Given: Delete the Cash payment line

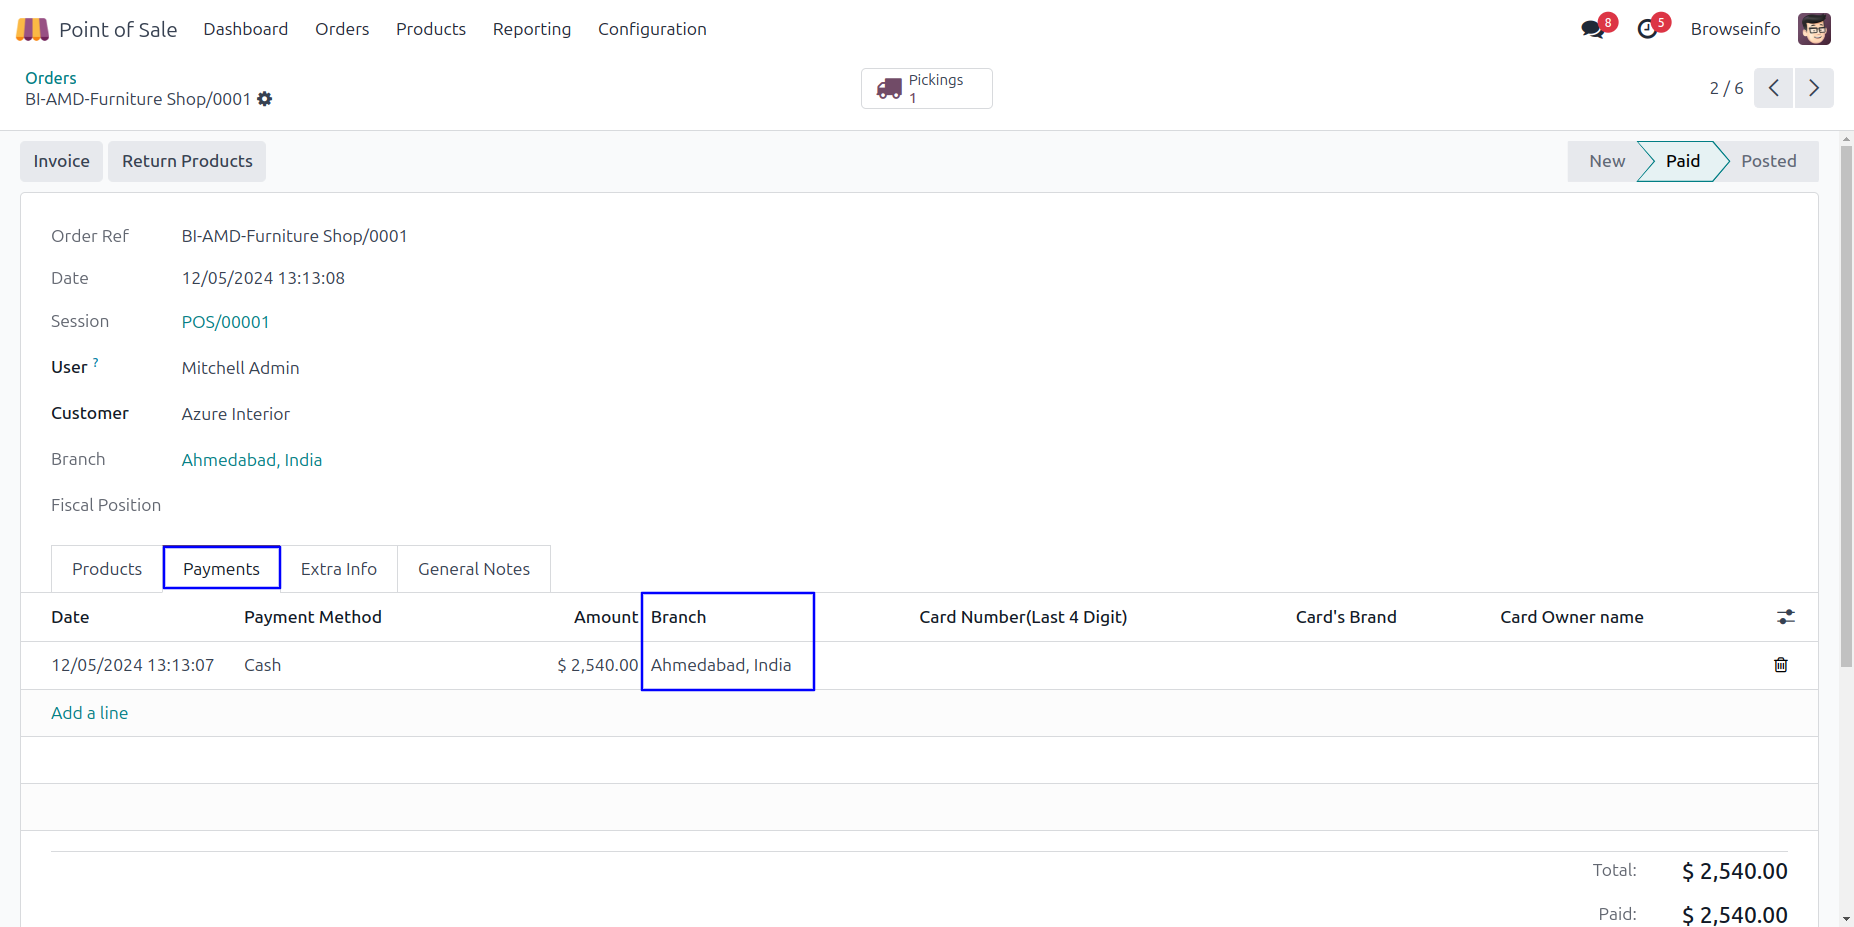Looking at the screenshot, I should 1780,665.
